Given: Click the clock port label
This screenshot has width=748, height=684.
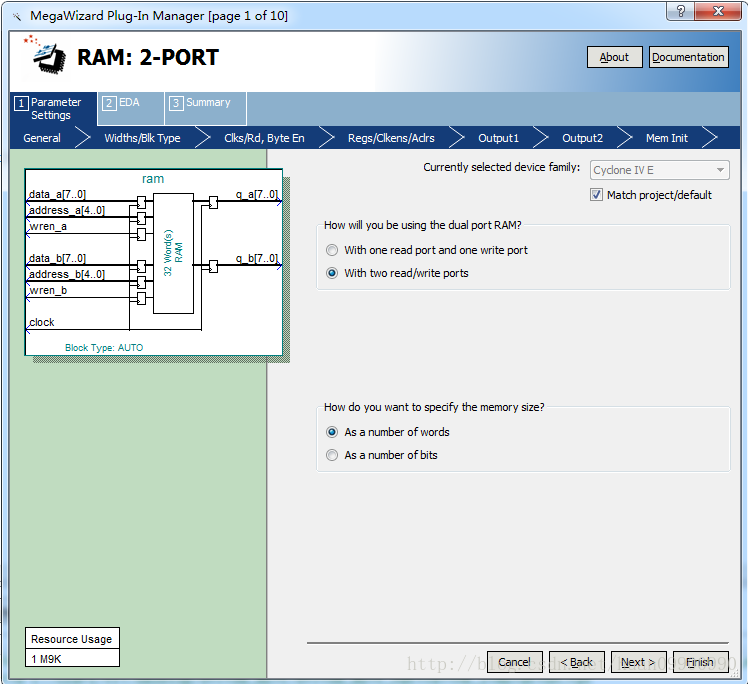Looking at the screenshot, I should point(42,322).
